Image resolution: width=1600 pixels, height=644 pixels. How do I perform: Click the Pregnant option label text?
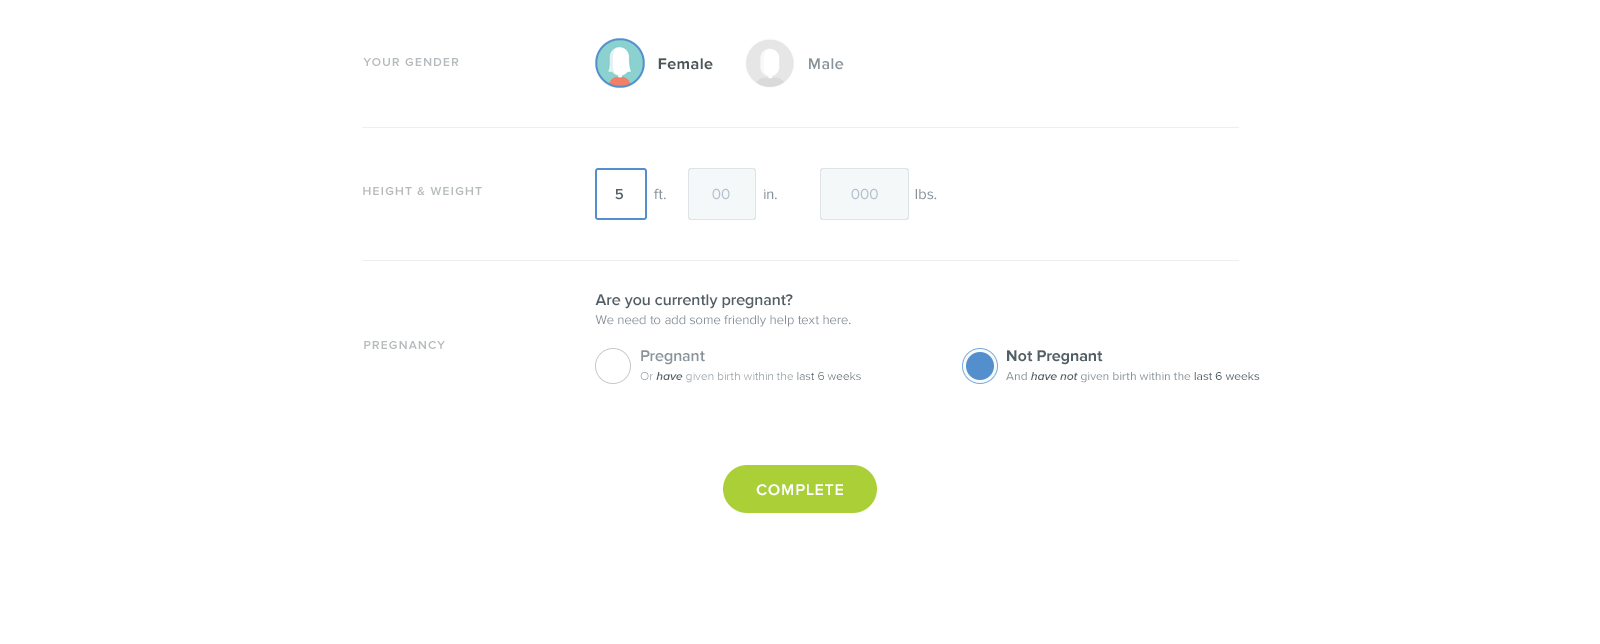pyautogui.click(x=672, y=356)
